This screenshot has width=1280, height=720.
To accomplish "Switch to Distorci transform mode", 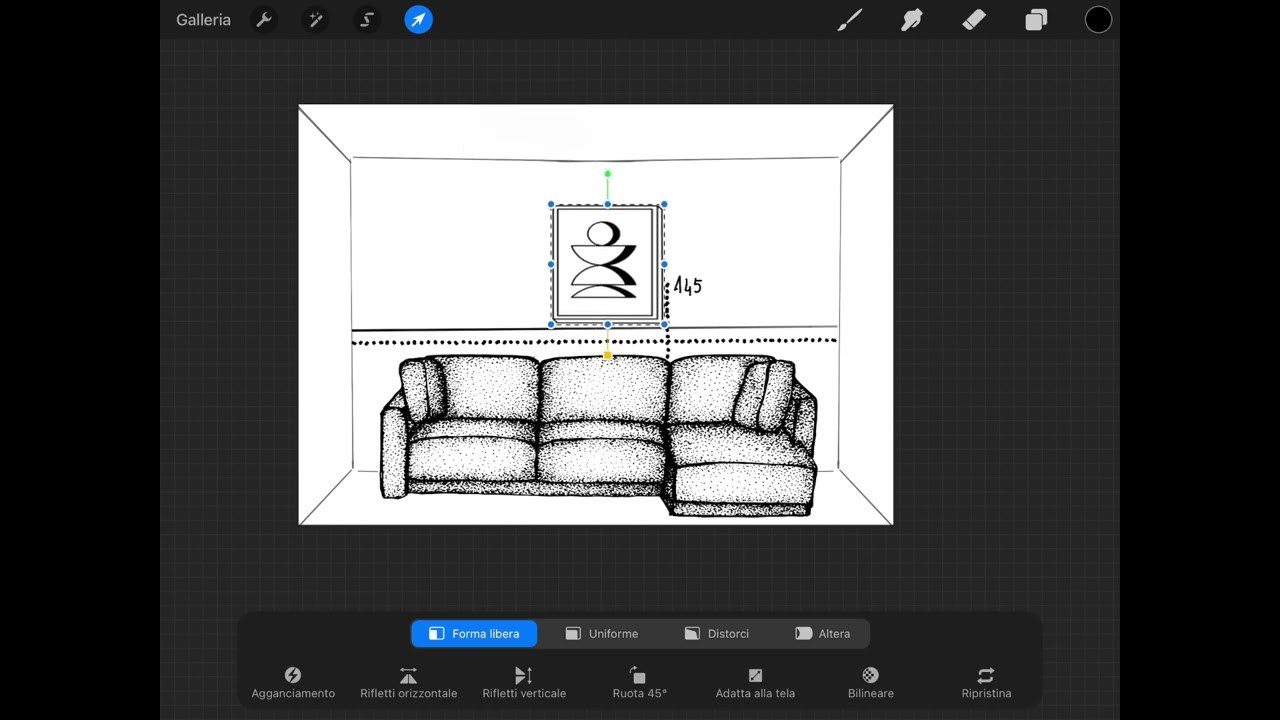I will [717, 634].
